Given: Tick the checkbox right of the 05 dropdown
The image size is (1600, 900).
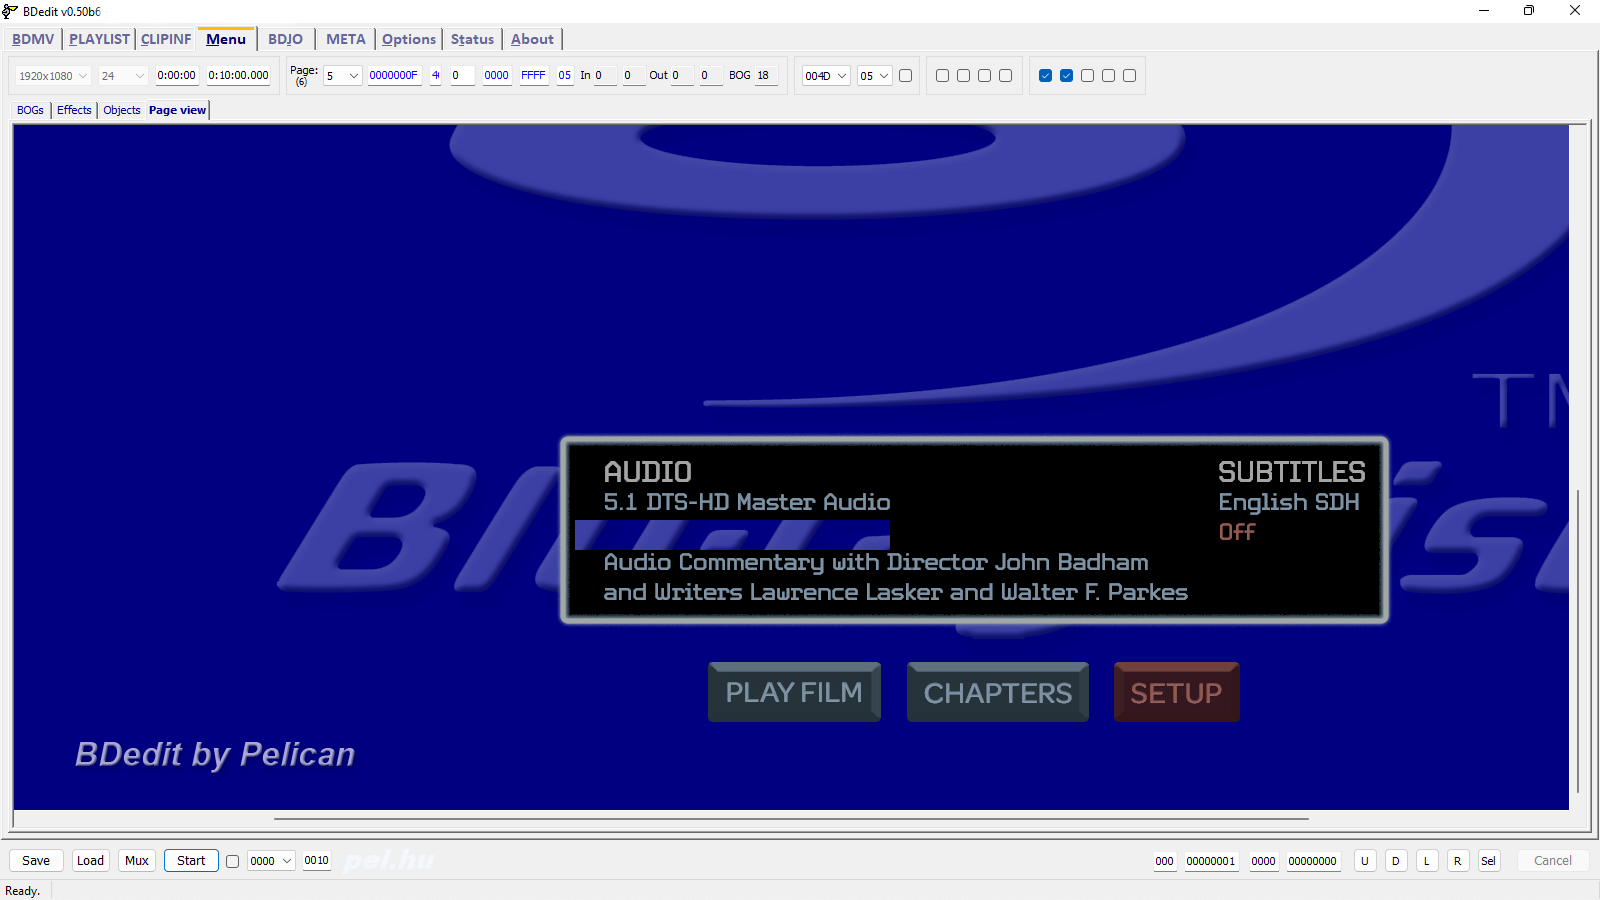Looking at the screenshot, I should point(906,76).
